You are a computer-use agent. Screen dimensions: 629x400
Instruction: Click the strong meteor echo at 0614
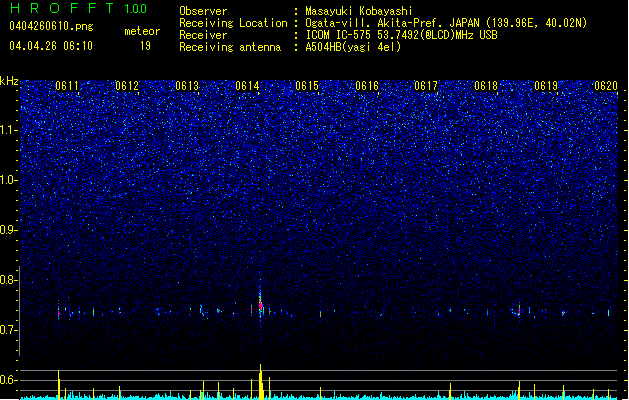pos(260,304)
